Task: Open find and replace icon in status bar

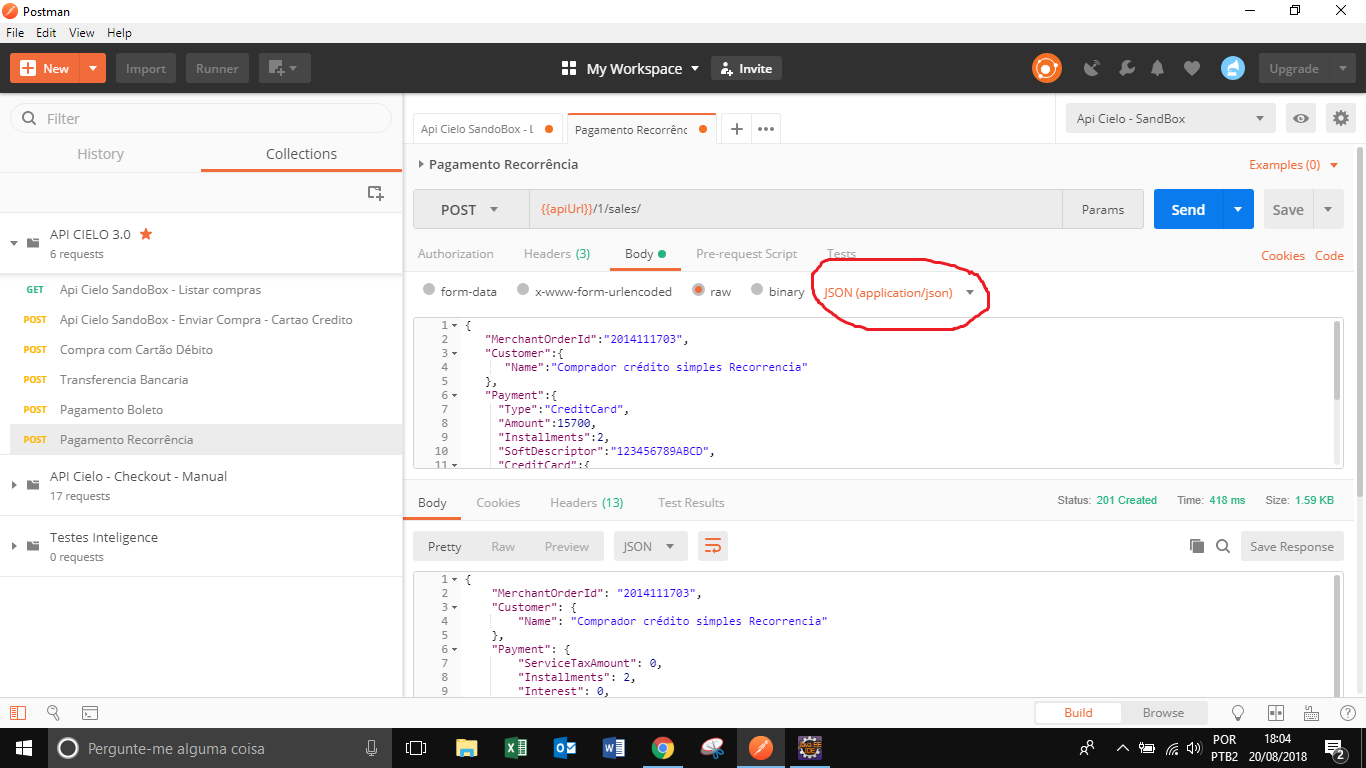Action: [x=53, y=713]
